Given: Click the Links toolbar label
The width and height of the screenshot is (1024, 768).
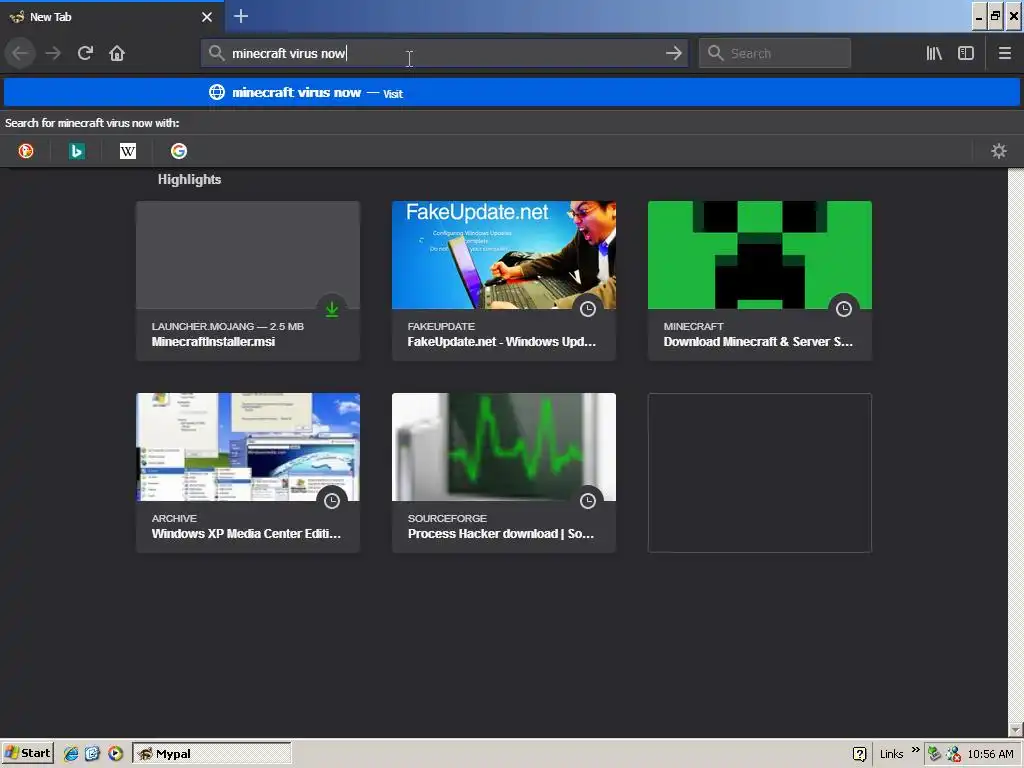Looking at the screenshot, I should (x=891, y=754).
